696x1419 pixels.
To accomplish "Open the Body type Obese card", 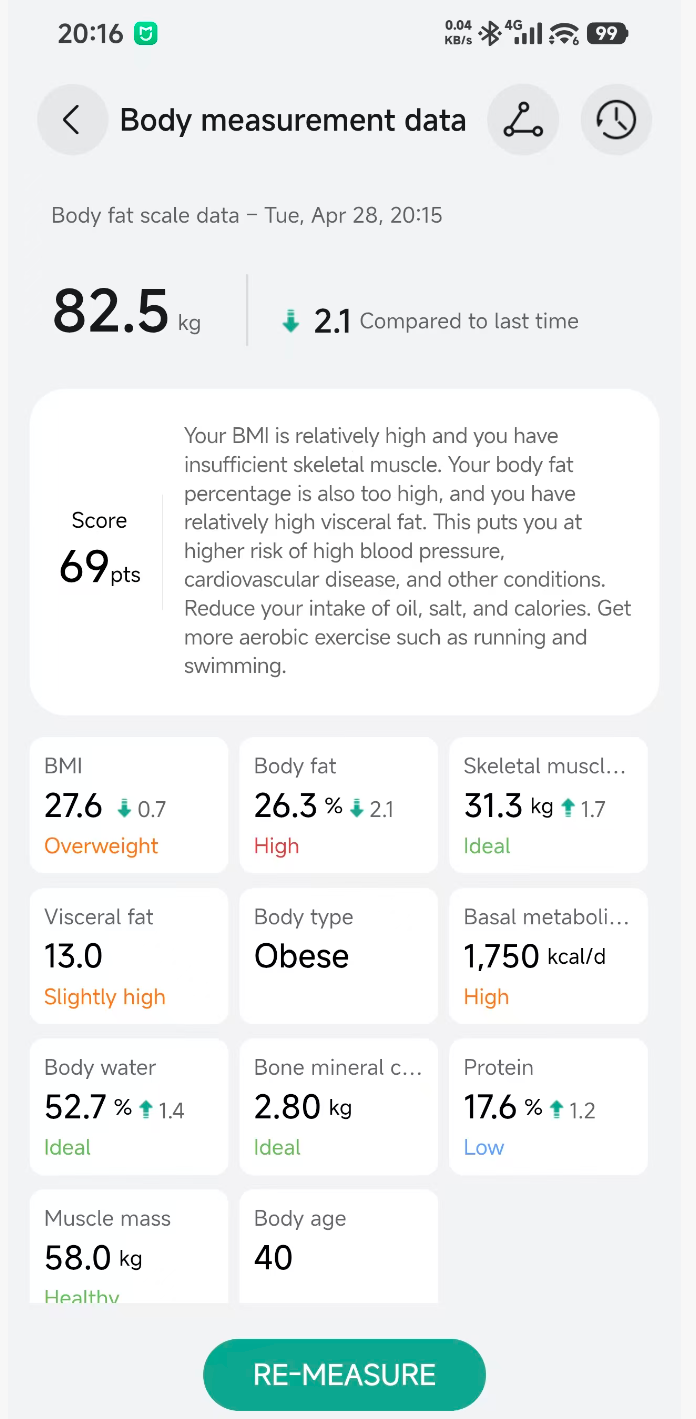I will click(x=339, y=956).
